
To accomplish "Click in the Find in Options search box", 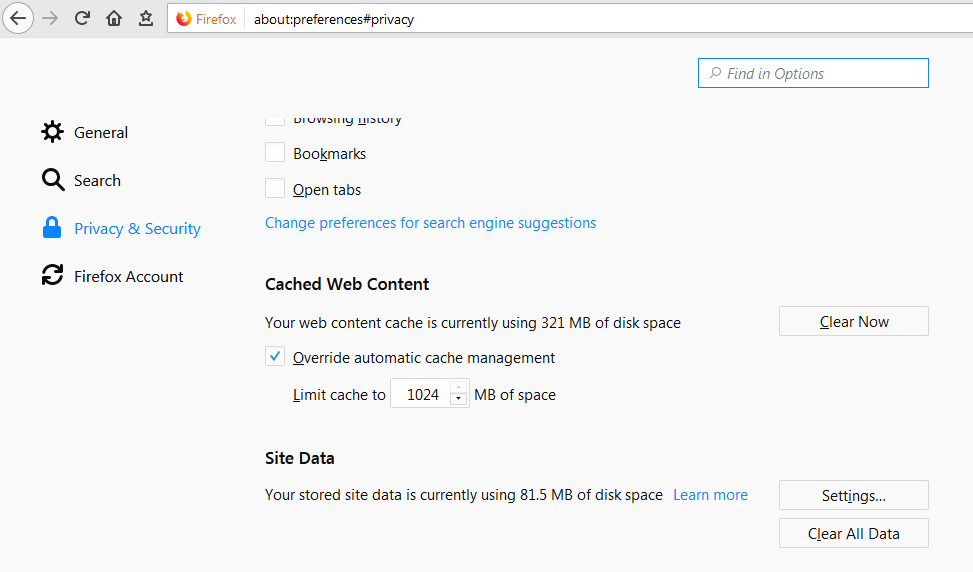I will pyautogui.click(x=813, y=73).
